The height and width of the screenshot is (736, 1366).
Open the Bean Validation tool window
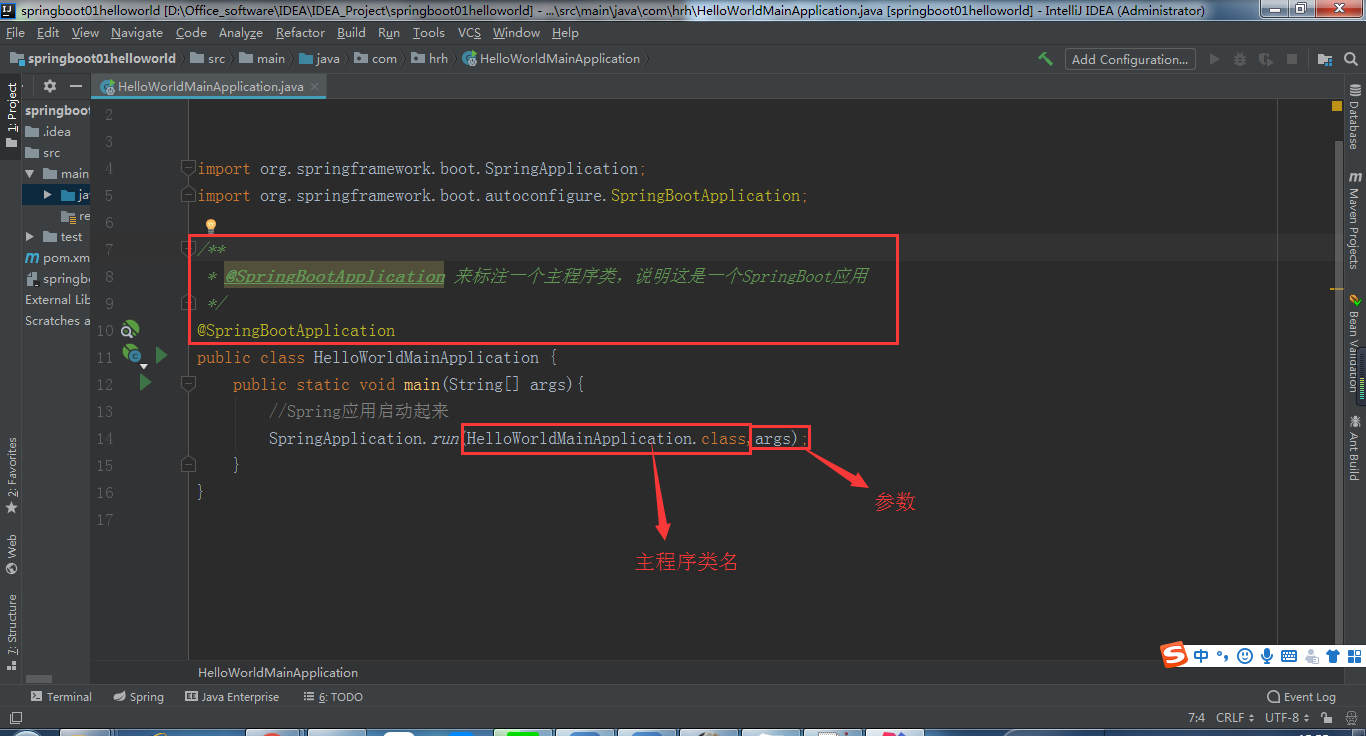coord(1355,343)
